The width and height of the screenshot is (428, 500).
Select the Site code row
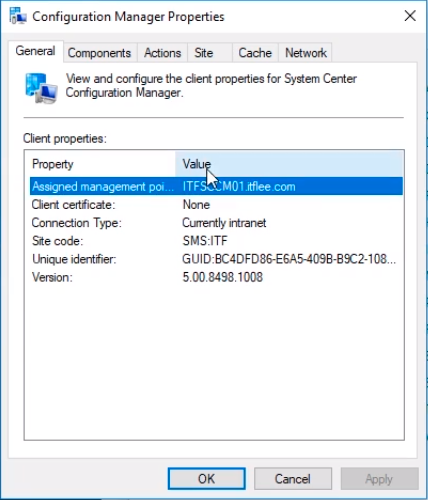coord(216,241)
